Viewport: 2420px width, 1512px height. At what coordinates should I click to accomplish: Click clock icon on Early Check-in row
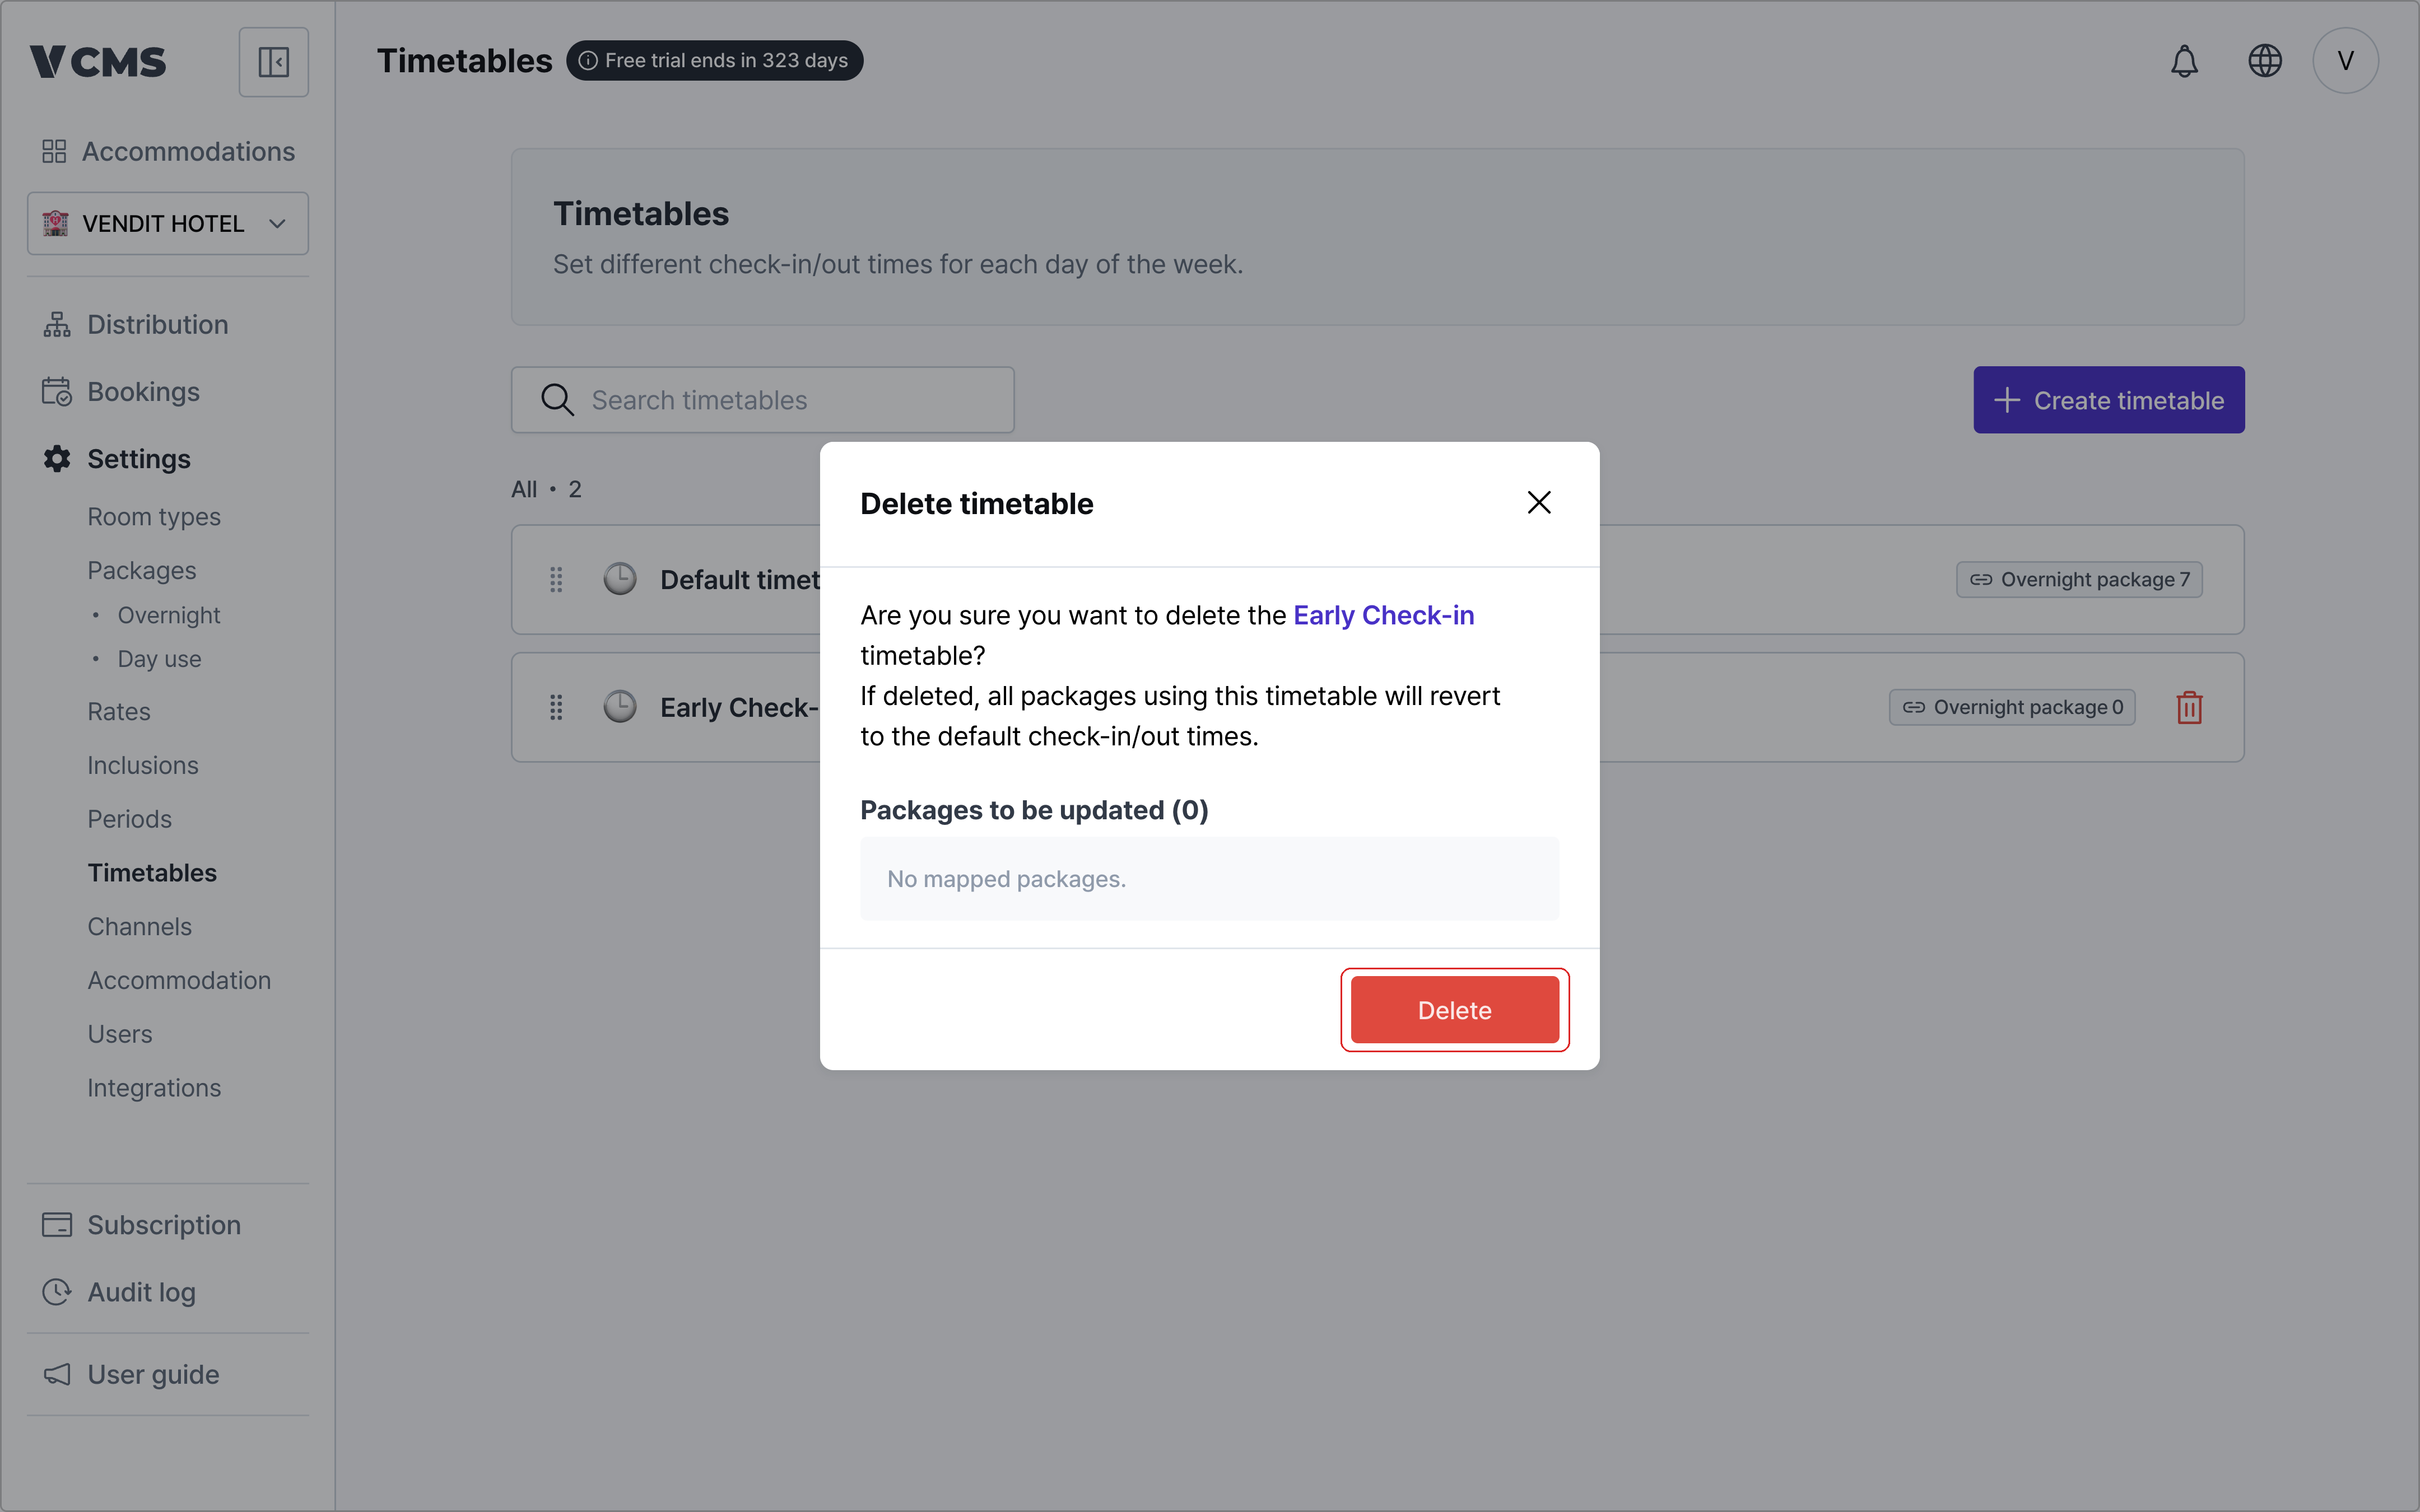620,707
